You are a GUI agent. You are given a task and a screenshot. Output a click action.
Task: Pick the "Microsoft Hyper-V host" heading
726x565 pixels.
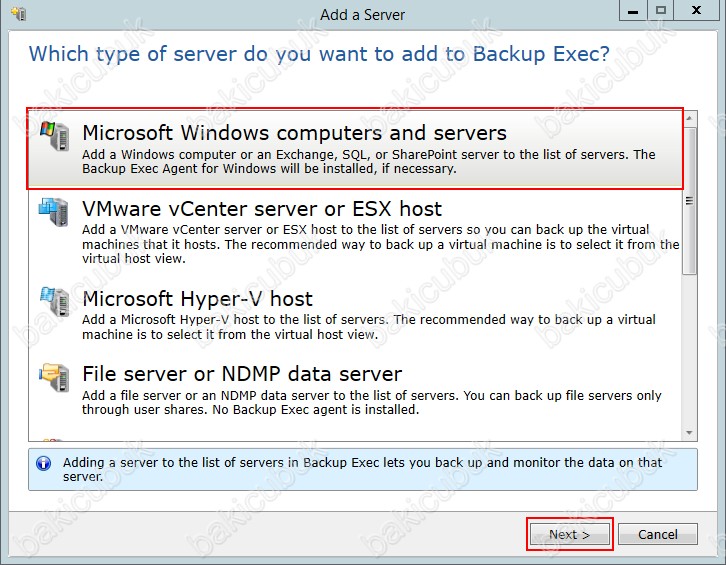197,298
